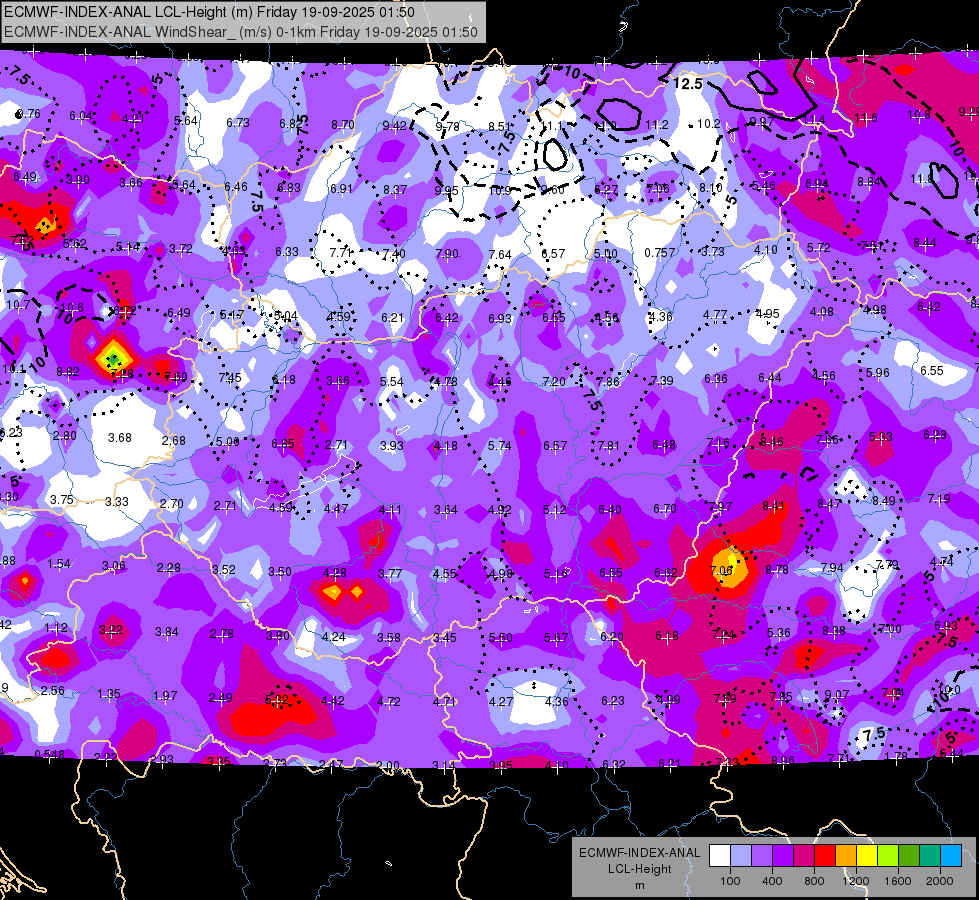Screen dimensions: 979x900
Task: Click the yellow legend color swatch
Action: coord(867,856)
